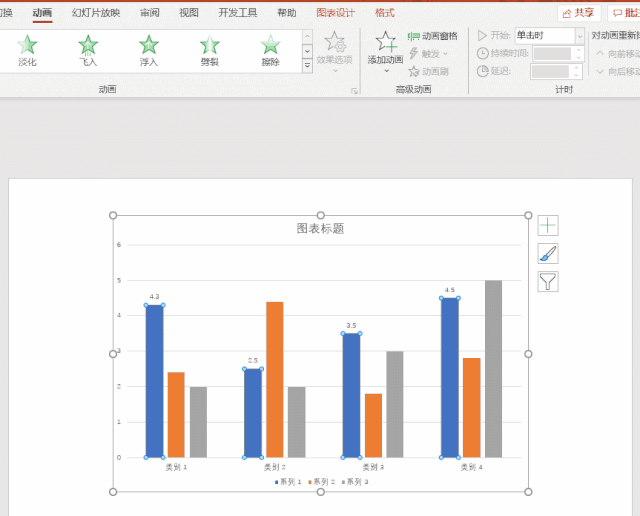Select the blue 系列 1 bar in 类别 3
Screen dimensions: 640x516
351,395
